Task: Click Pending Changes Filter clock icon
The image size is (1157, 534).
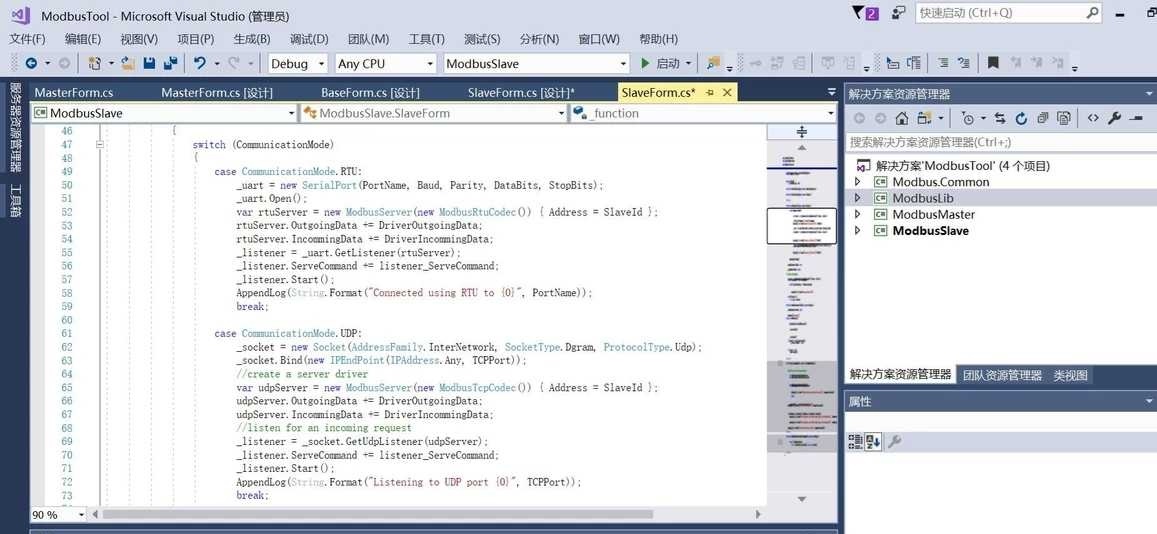Action: tap(968, 118)
